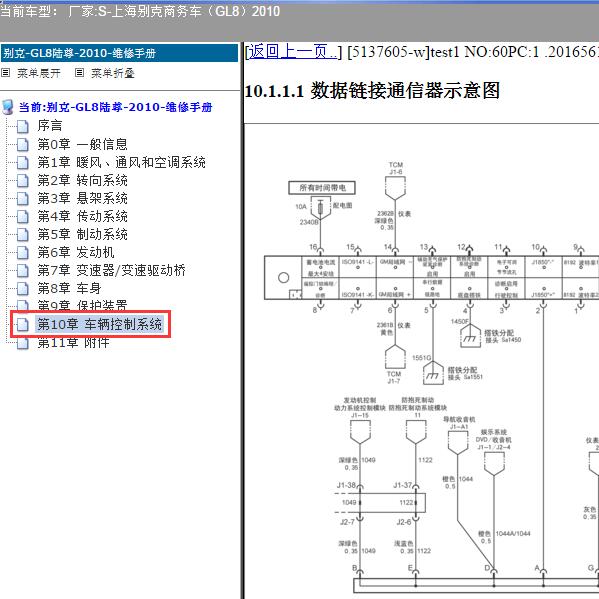Open 第7章 变速器/变速驱动桥

(x=111, y=270)
